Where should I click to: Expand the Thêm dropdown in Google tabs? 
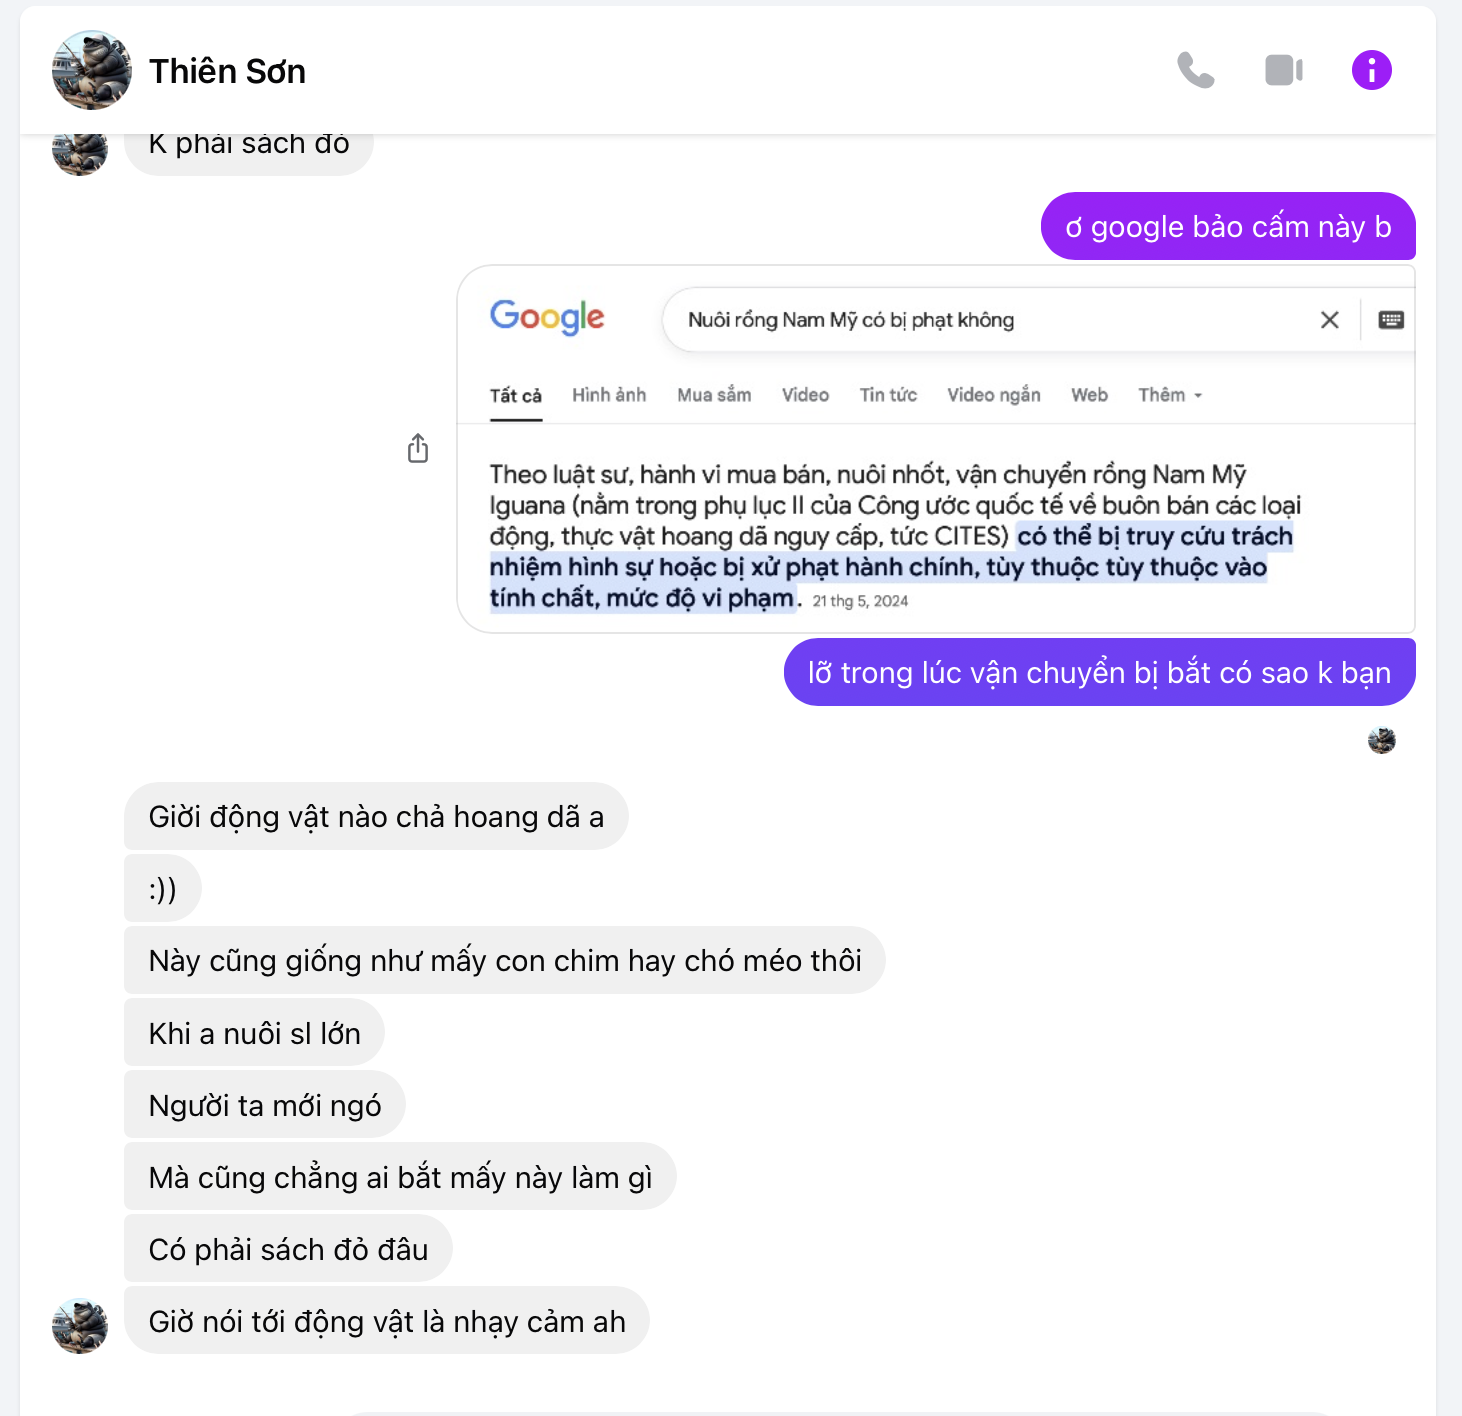(x=1169, y=395)
